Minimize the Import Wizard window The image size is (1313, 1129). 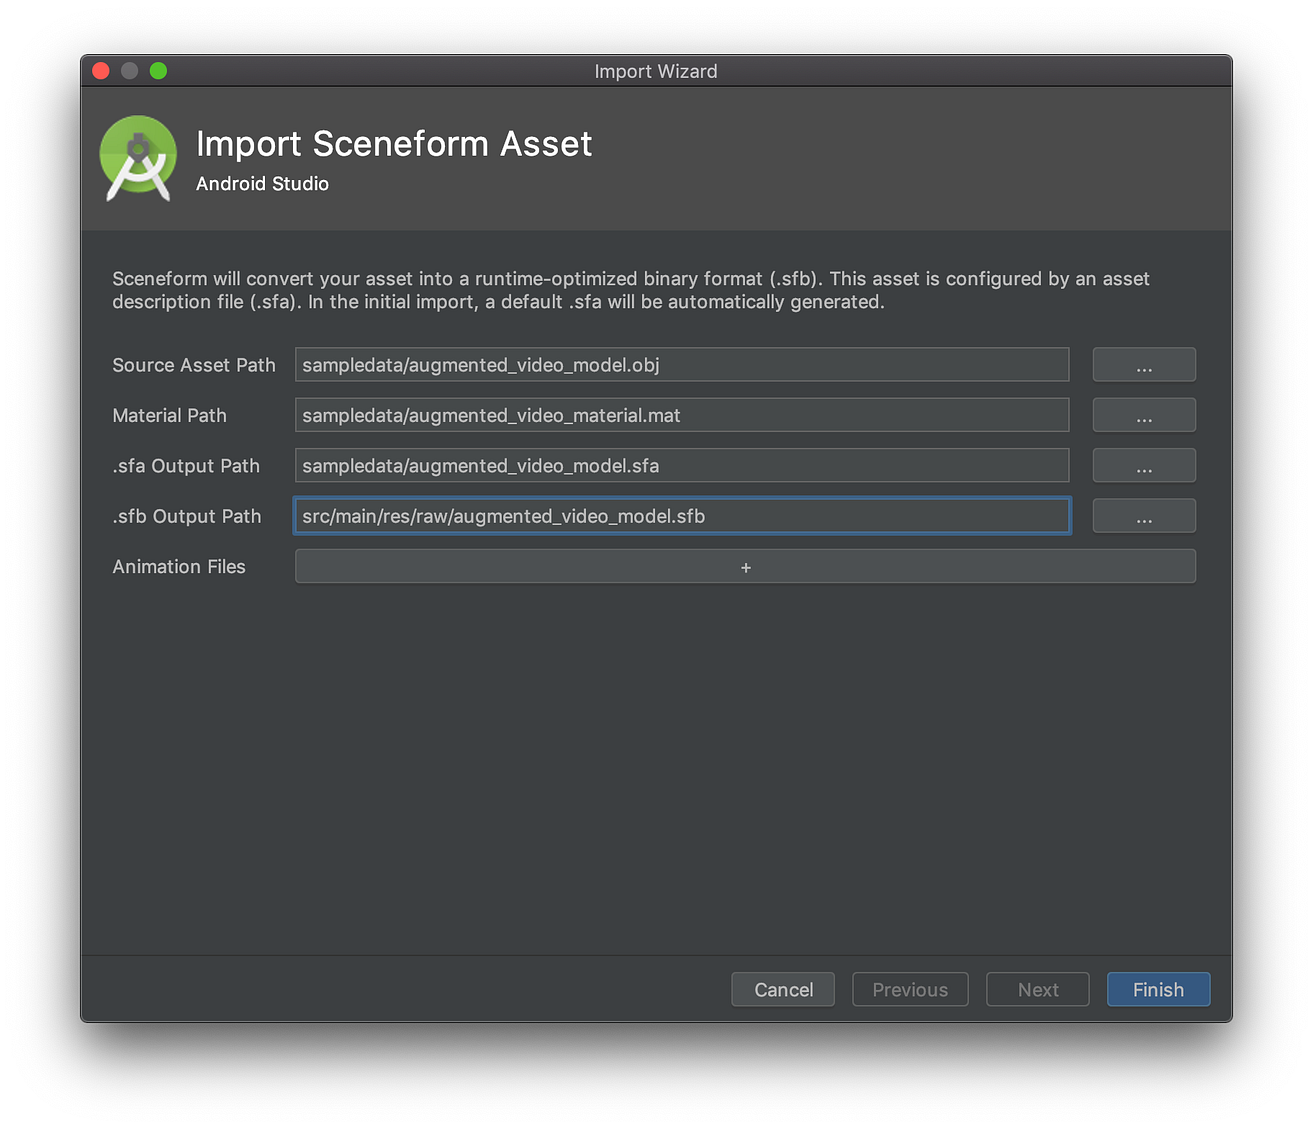pos(129,71)
